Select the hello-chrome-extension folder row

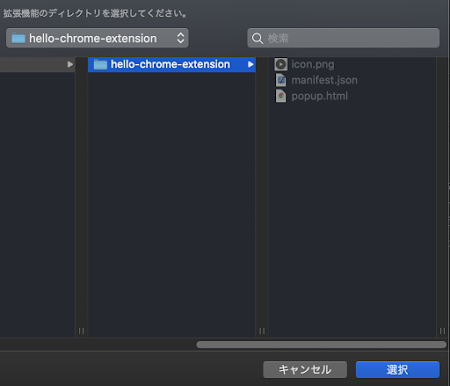[172, 64]
